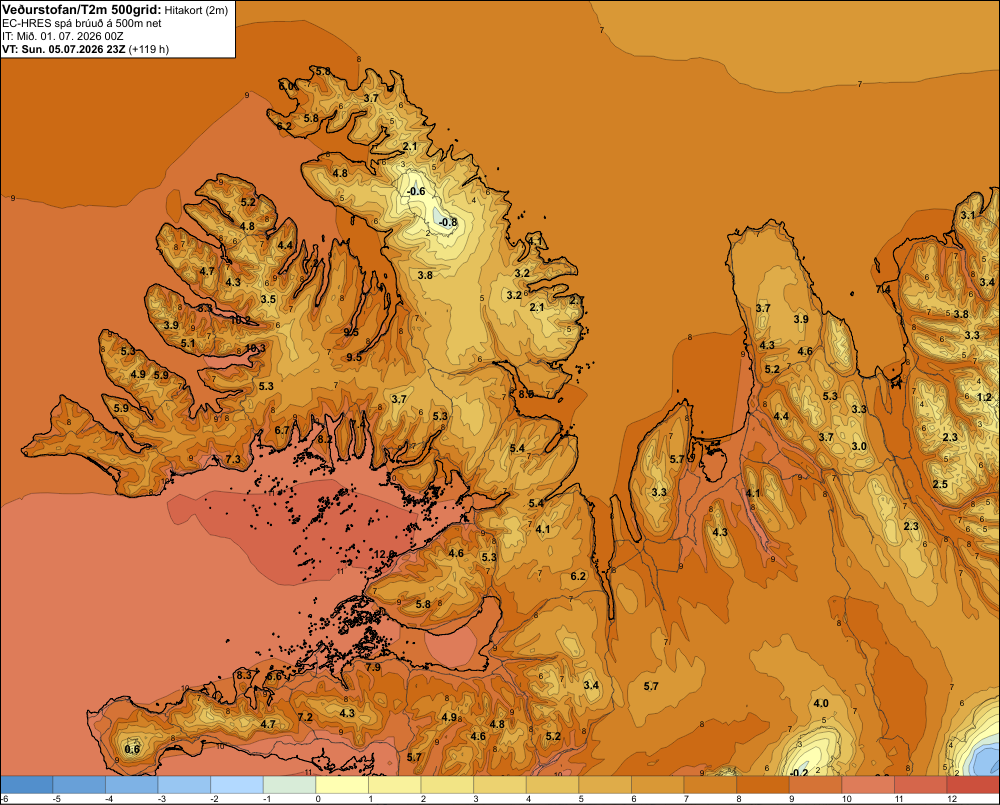Click the "3.1" temperature value

[968, 215]
